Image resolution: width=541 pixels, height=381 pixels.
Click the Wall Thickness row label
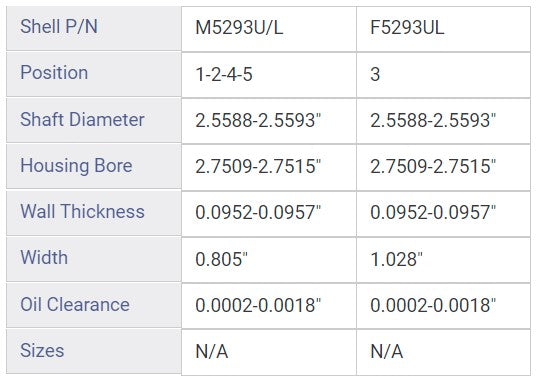(x=94, y=213)
